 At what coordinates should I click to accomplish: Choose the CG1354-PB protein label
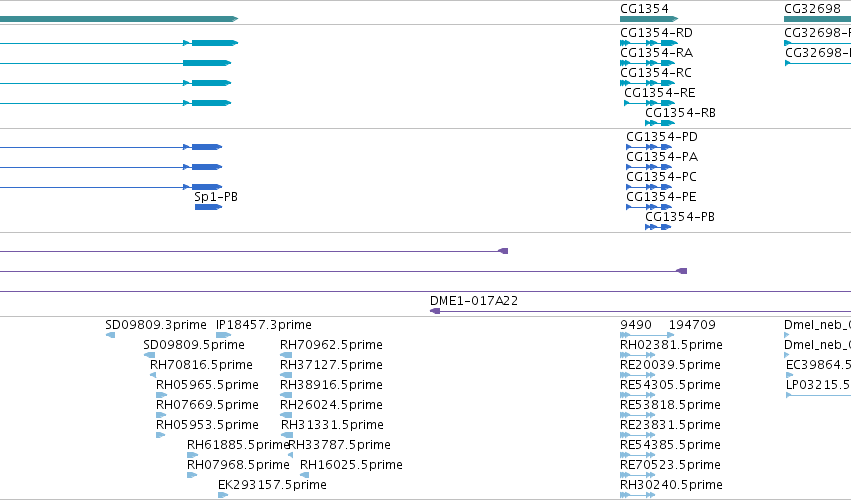click(x=679, y=217)
